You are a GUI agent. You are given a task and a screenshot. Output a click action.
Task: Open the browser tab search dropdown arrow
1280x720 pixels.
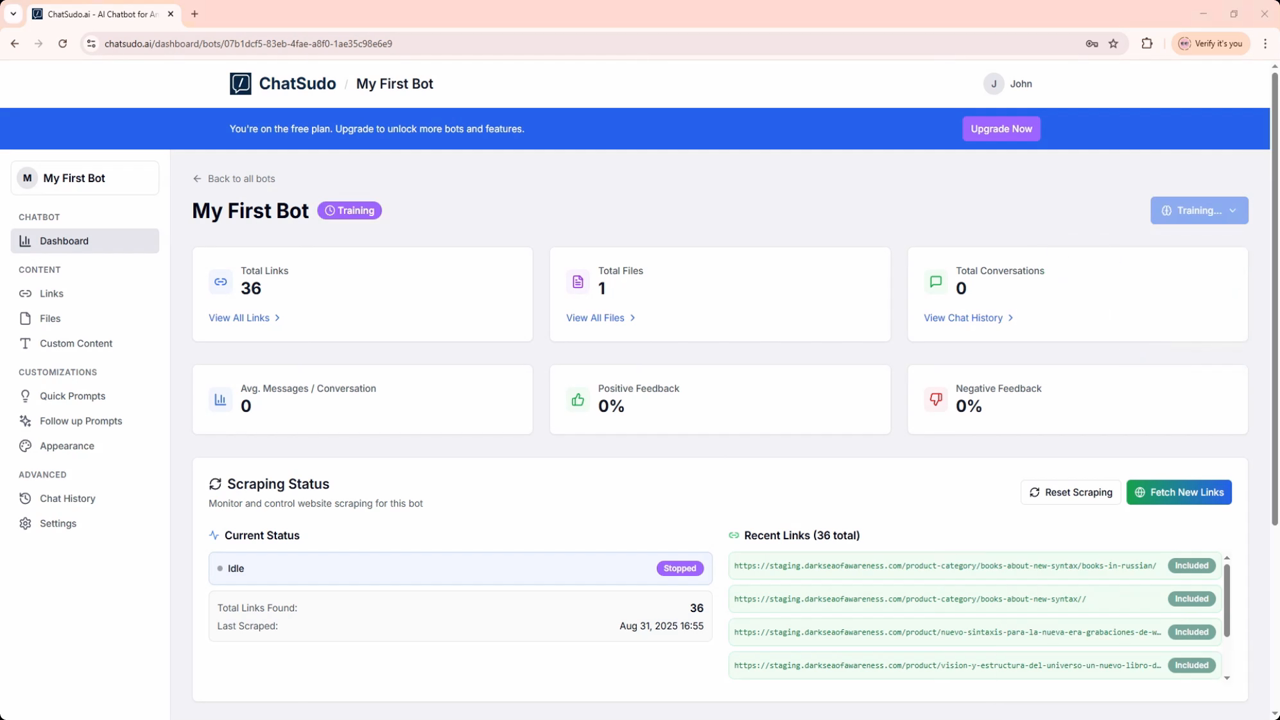(13, 14)
